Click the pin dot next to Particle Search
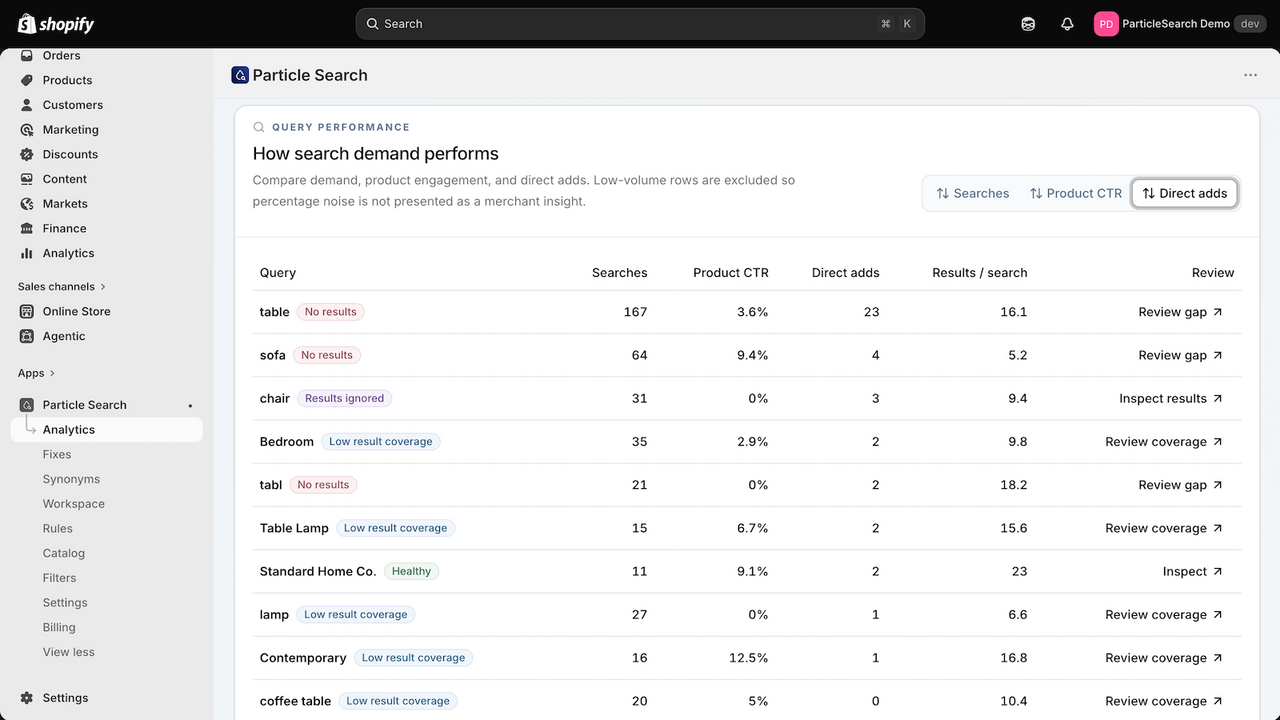 pos(190,405)
